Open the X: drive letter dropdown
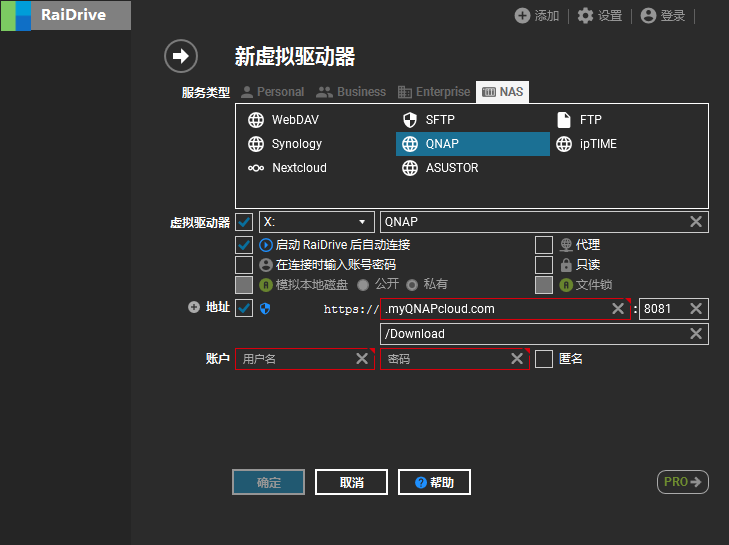Viewport: 729px width, 545px height. [x=317, y=222]
